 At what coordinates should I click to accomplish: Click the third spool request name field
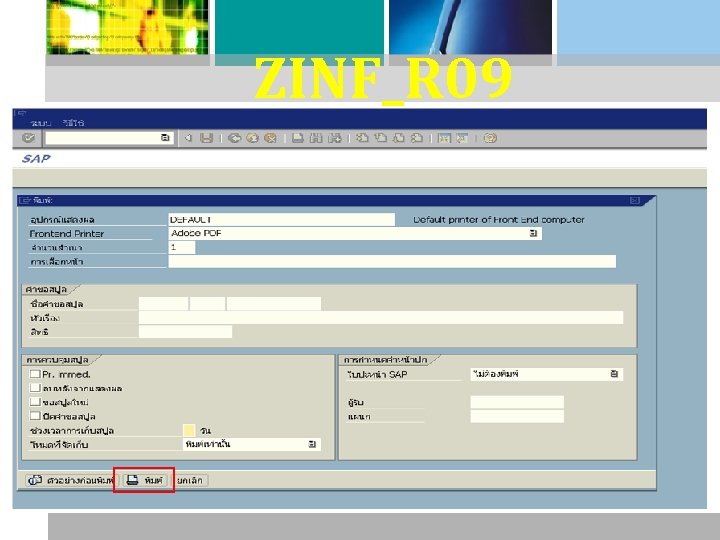(x=274, y=304)
